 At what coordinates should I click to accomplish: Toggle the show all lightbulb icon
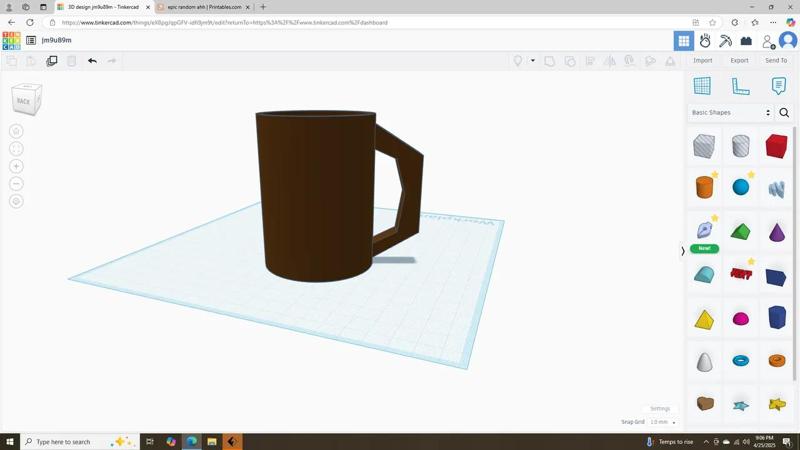[518, 61]
